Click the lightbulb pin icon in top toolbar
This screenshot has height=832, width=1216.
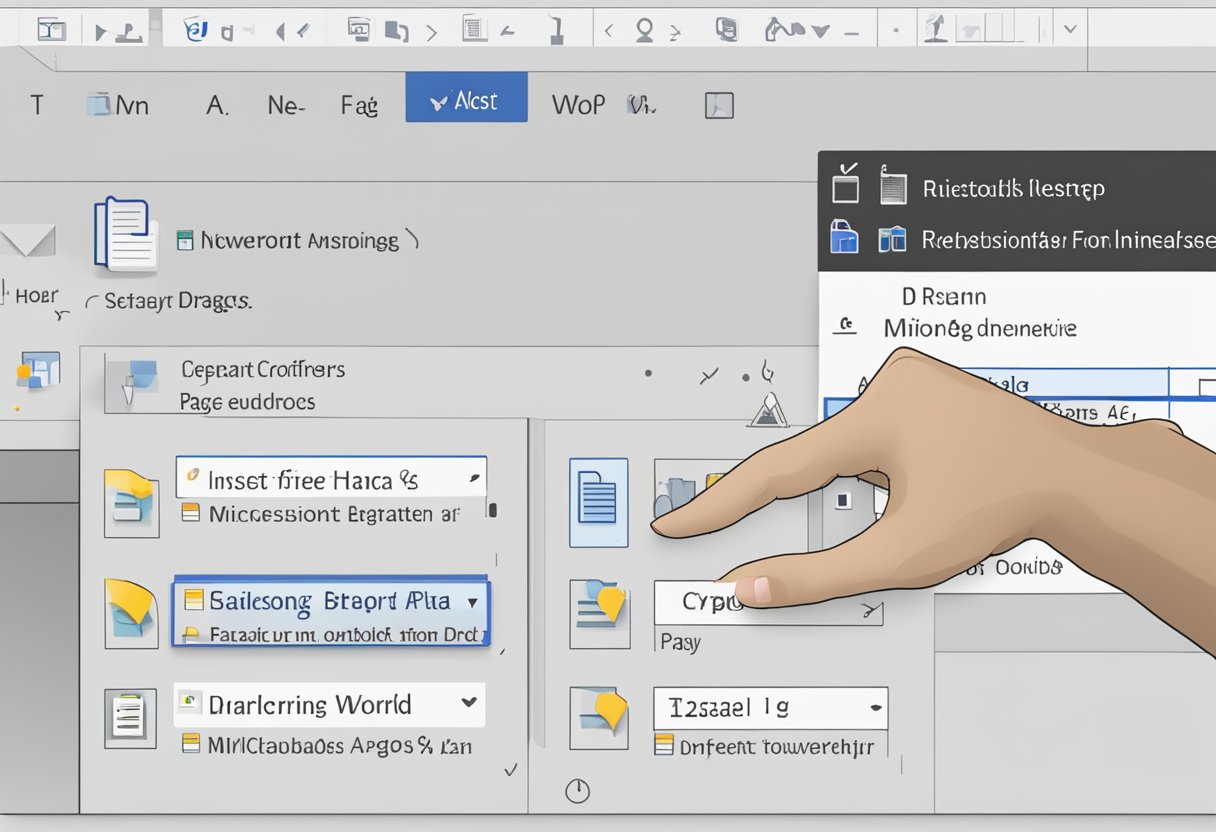tap(644, 30)
